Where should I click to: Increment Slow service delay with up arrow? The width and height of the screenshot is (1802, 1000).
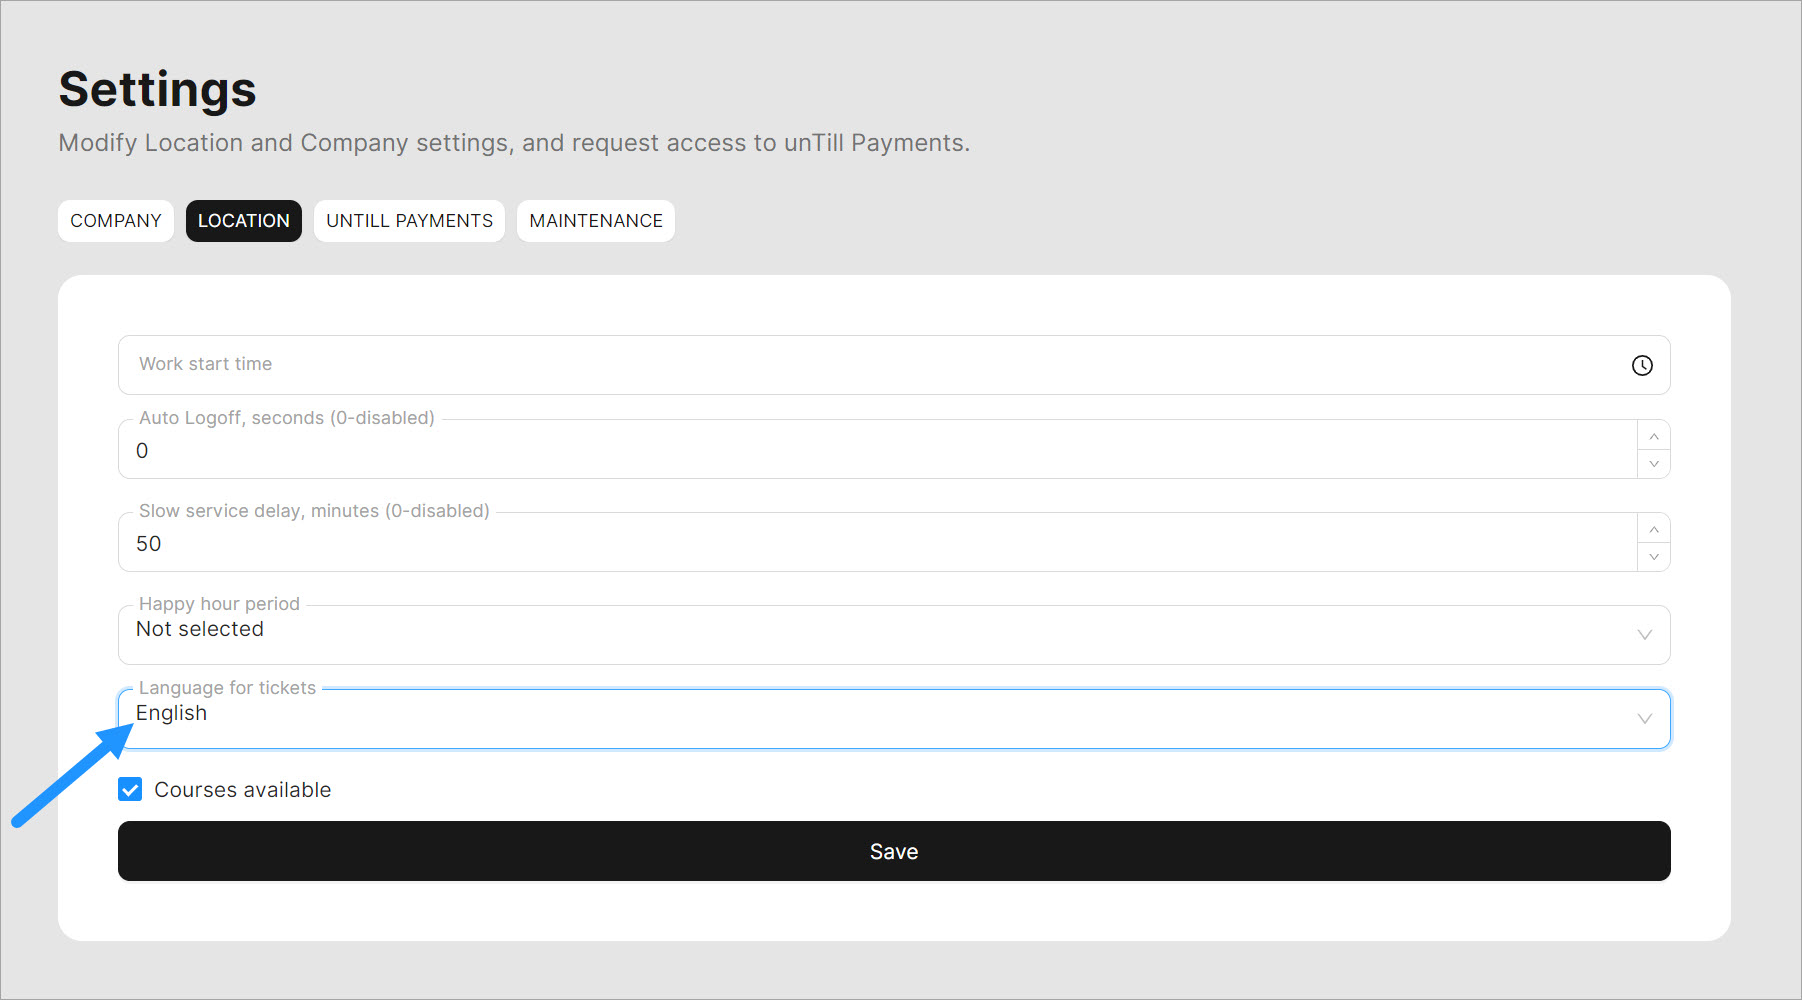click(1654, 529)
